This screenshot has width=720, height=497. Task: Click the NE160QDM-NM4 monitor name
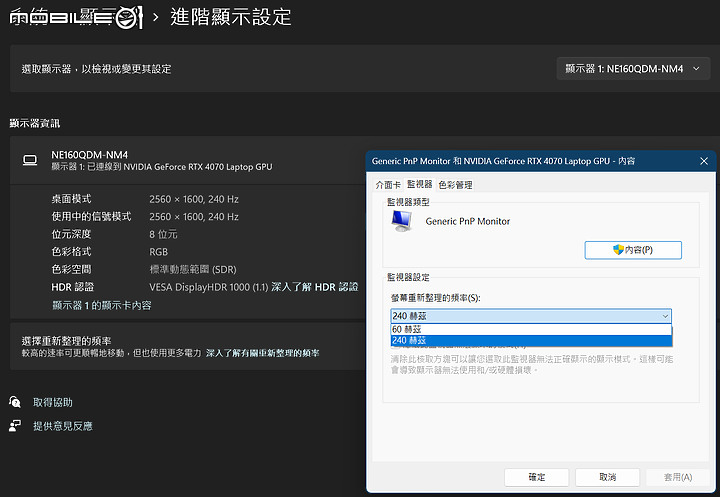(x=90, y=155)
